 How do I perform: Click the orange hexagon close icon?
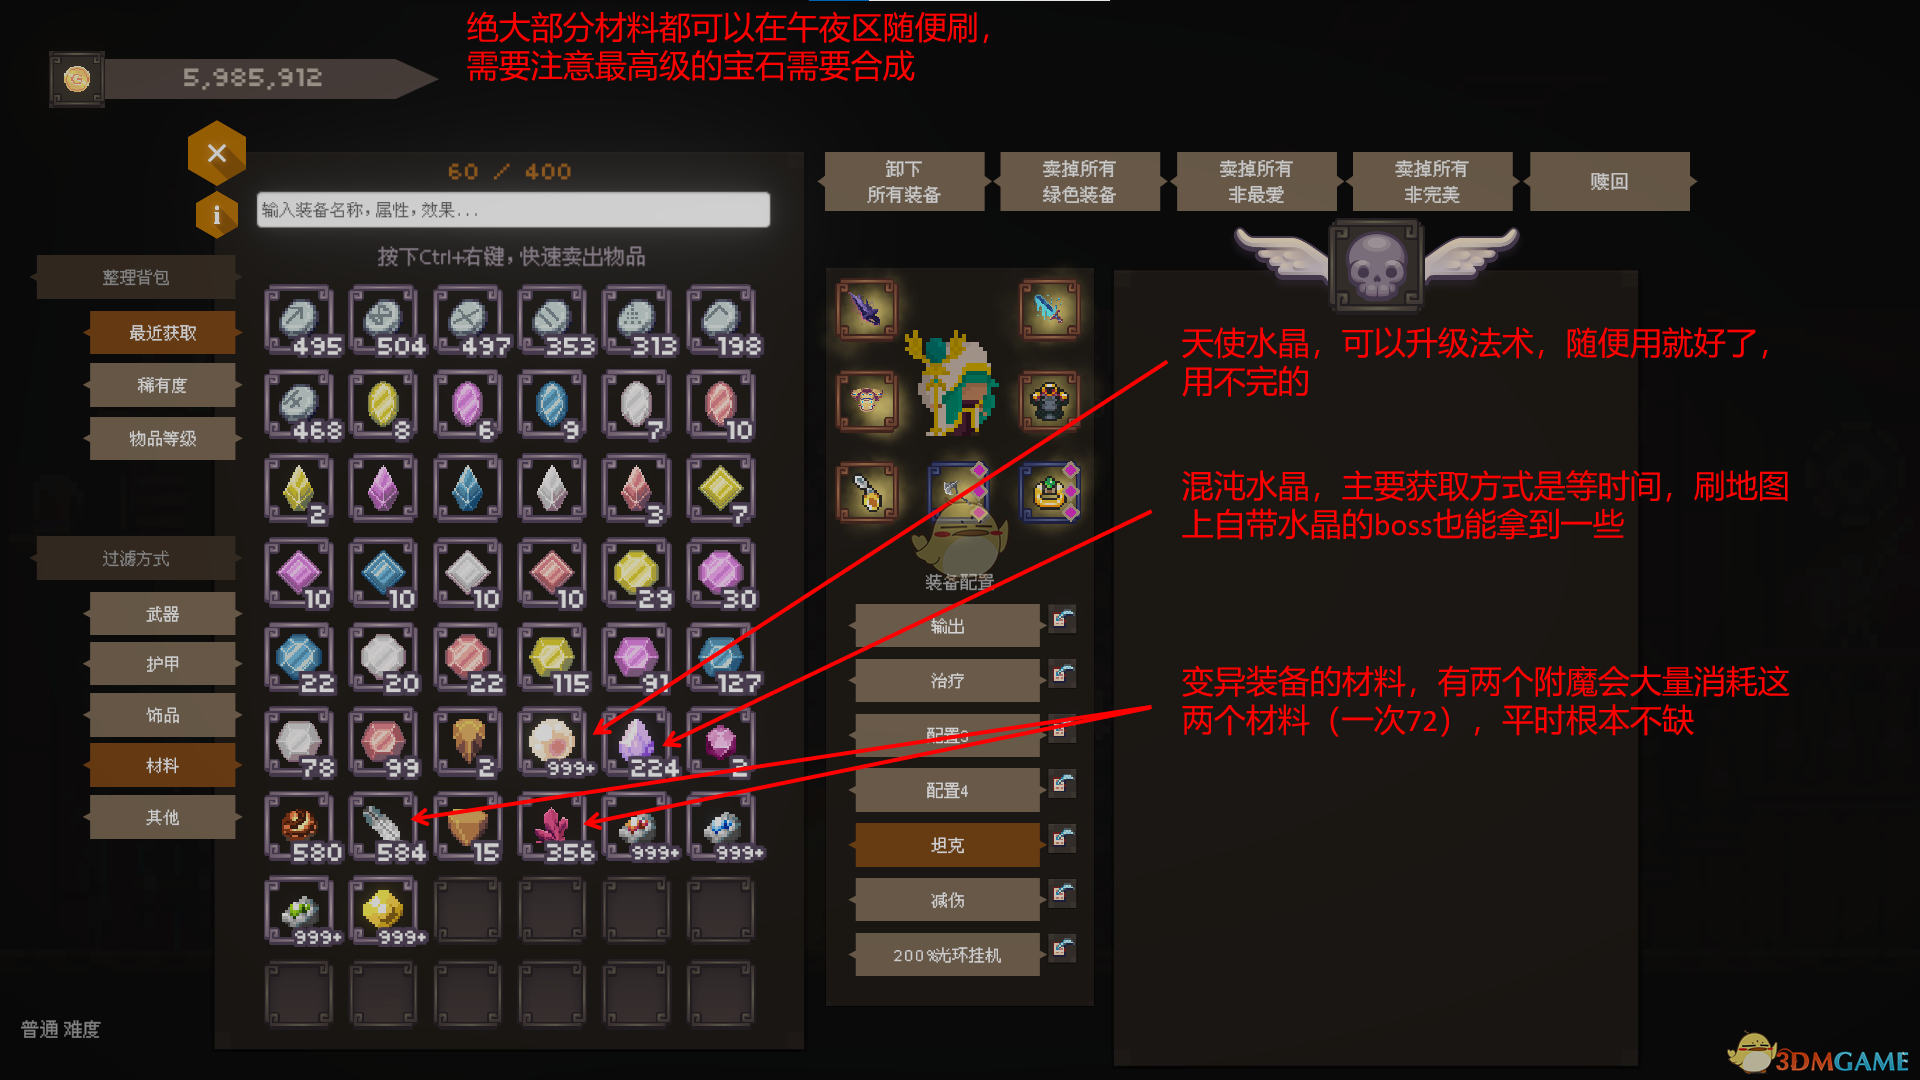(216, 153)
